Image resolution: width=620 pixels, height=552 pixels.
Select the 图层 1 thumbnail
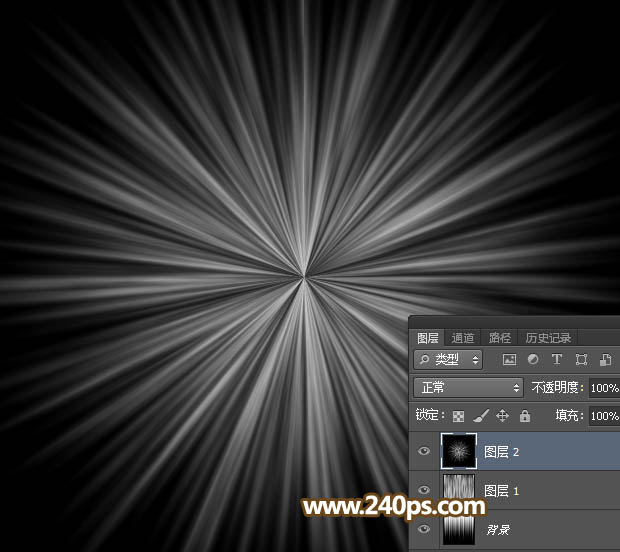click(x=459, y=490)
